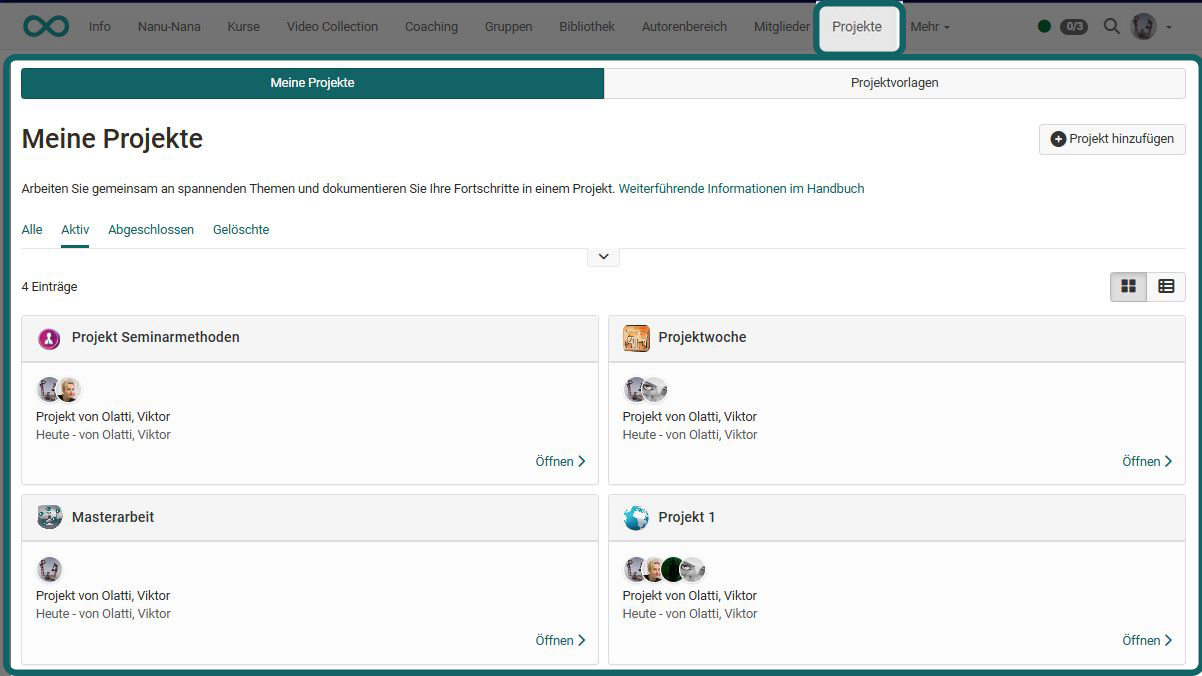The height and width of the screenshot is (676, 1202).
Task: Open the search magnifier icon
Action: pos(1111,27)
